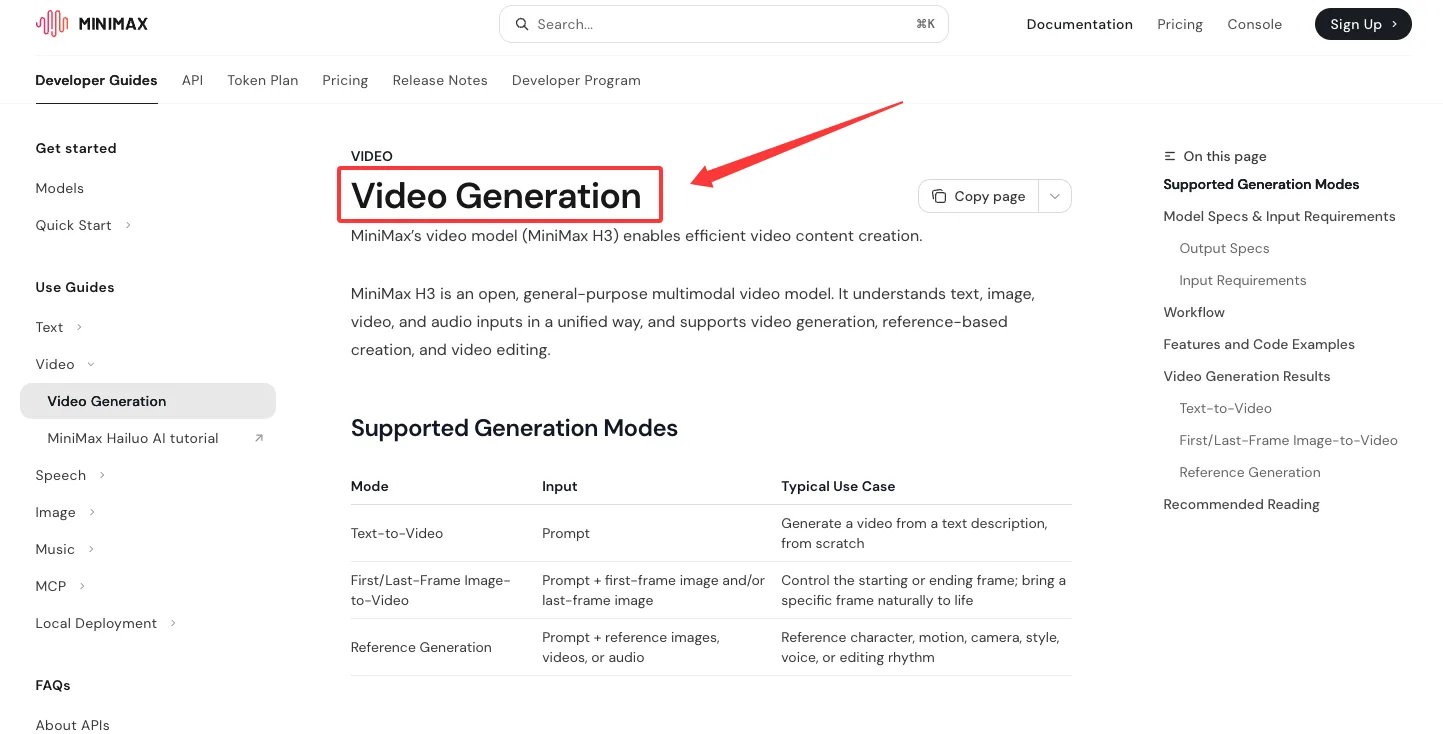Viewport: 1443px width, 734px height.
Task: Open the Developer Program tab
Action: pyautogui.click(x=576, y=80)
